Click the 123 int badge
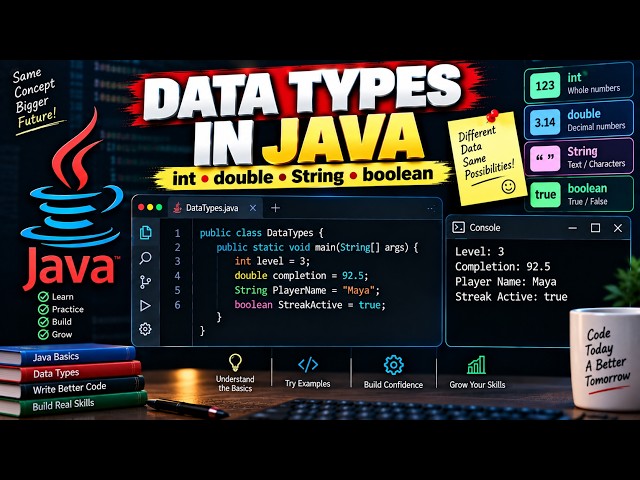 (x=545, y=85)
